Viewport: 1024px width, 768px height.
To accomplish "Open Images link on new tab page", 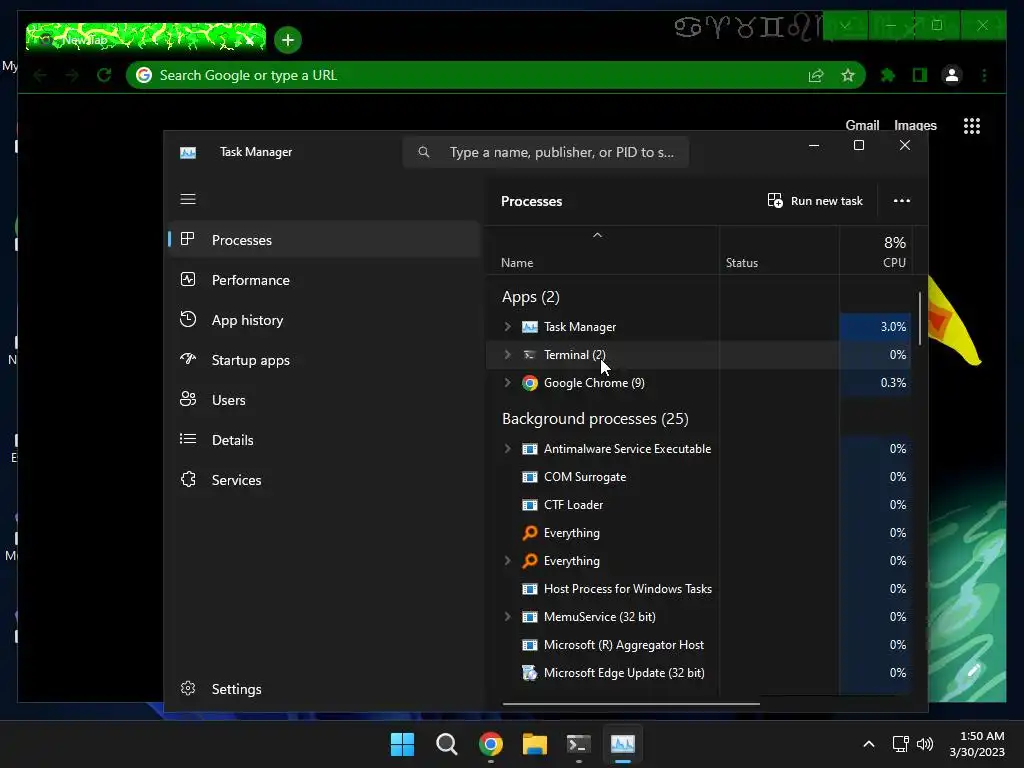I will 915,125.
